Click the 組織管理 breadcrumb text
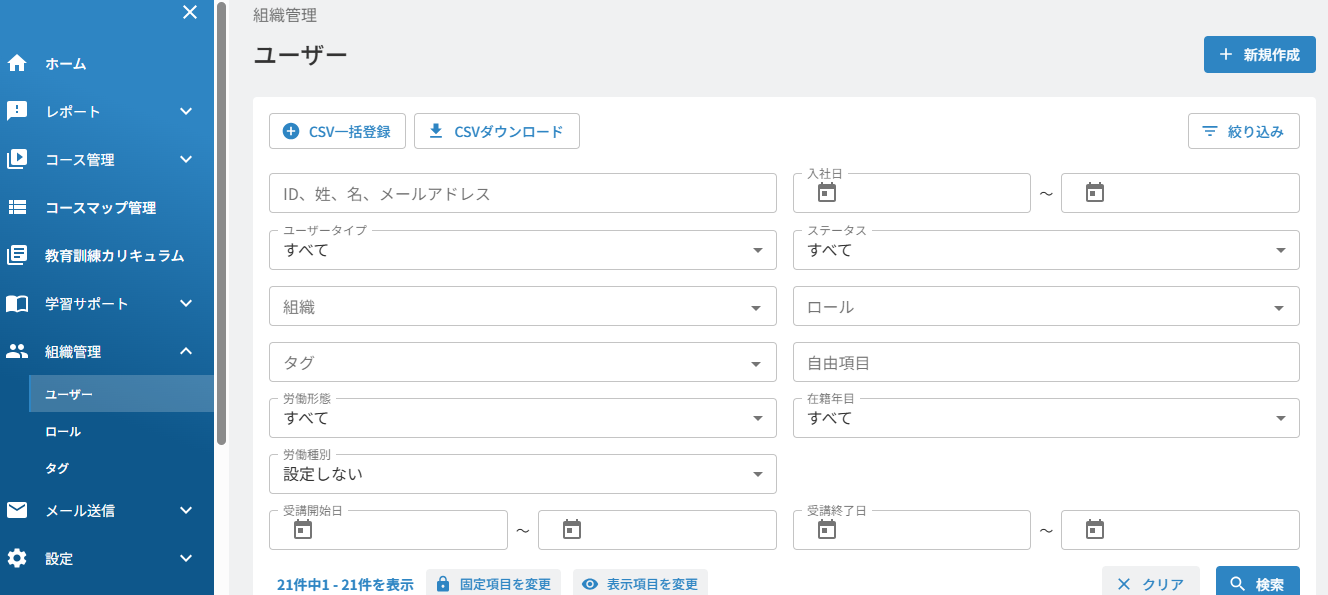1328x595 pixels. [285, 15]
